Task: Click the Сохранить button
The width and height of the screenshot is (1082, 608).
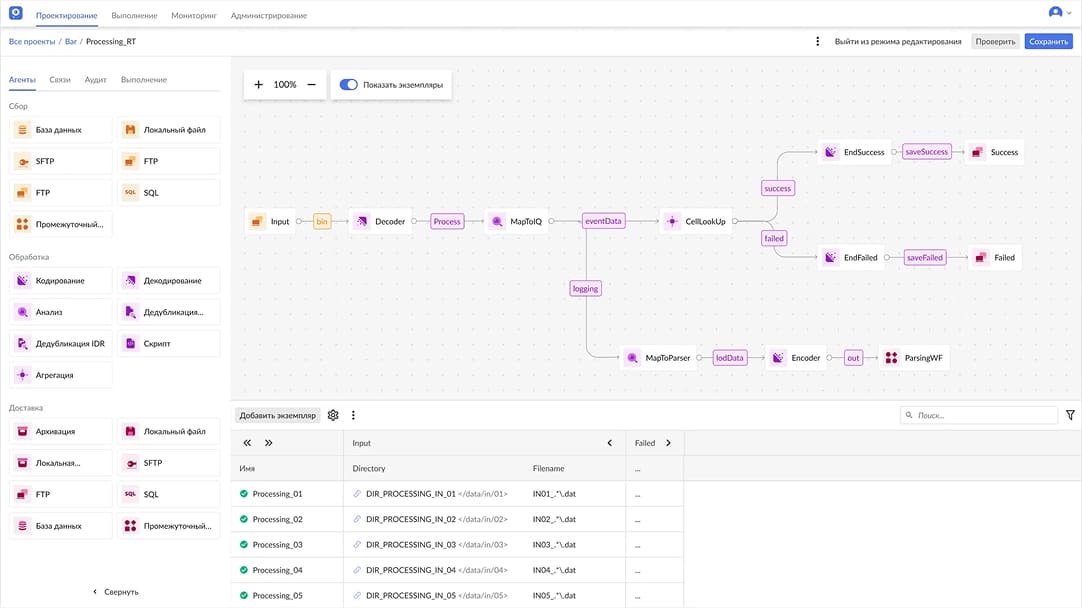Action: pos(1048,41)
